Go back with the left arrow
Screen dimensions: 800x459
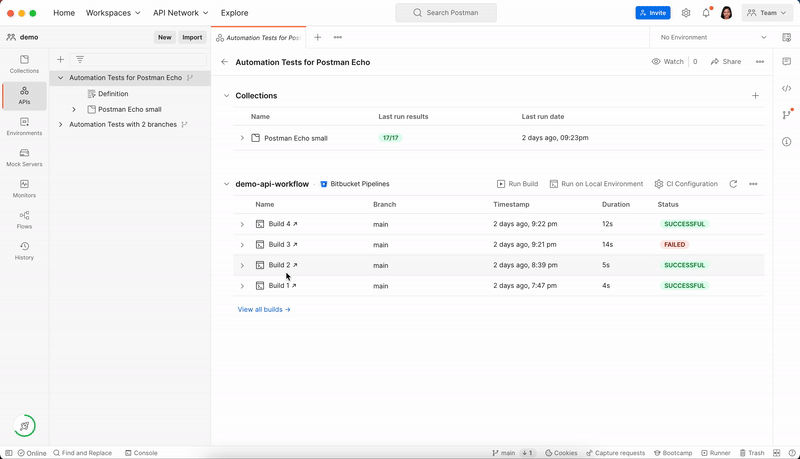tap(224, 62)
